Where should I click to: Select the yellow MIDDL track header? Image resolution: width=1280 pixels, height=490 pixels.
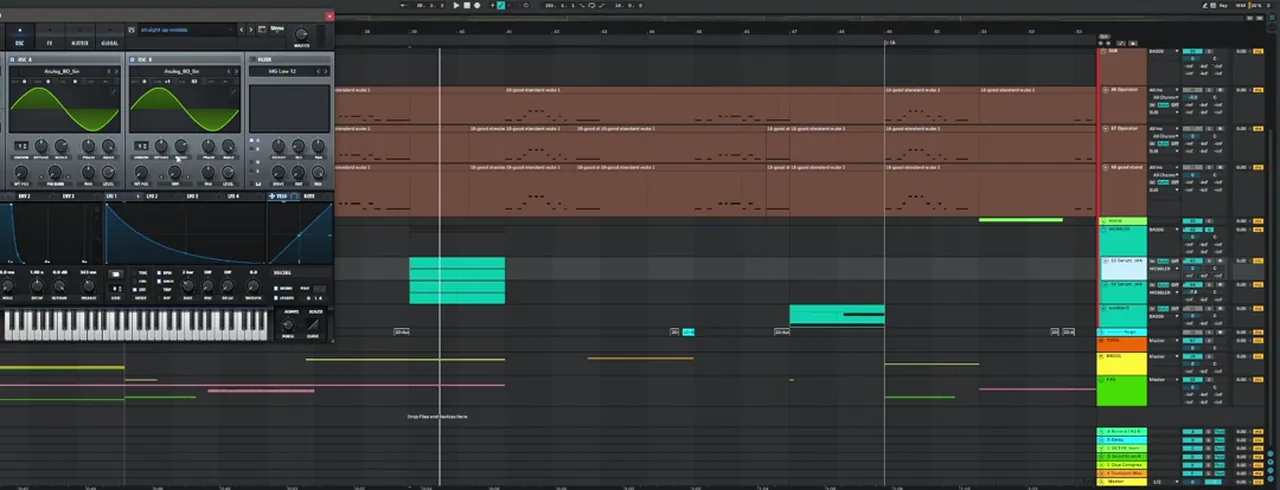[x=1122, y=362]
